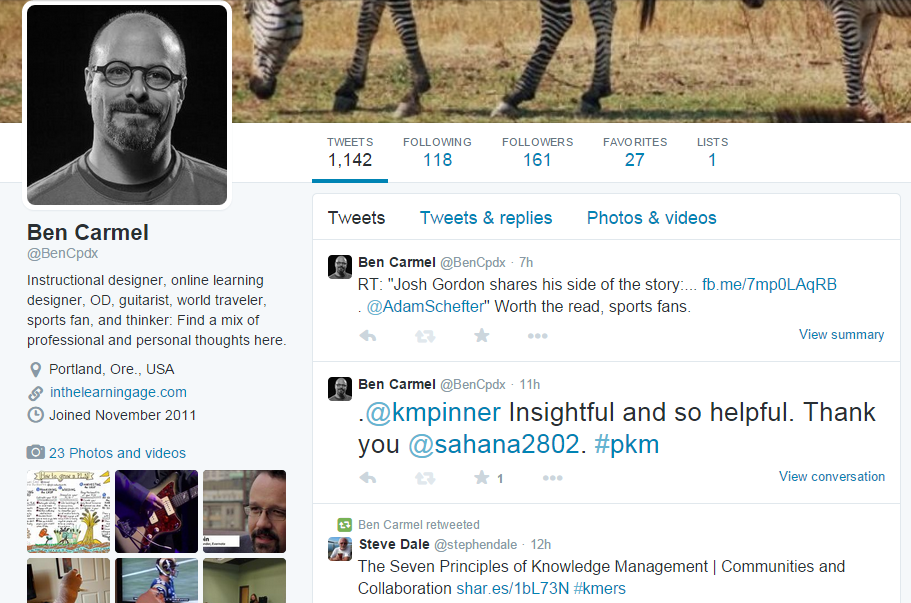This screenshot has height=603, width=911.
Task: Favorite the Josh Gordon story tweet
Action: (x=482, y=336)
